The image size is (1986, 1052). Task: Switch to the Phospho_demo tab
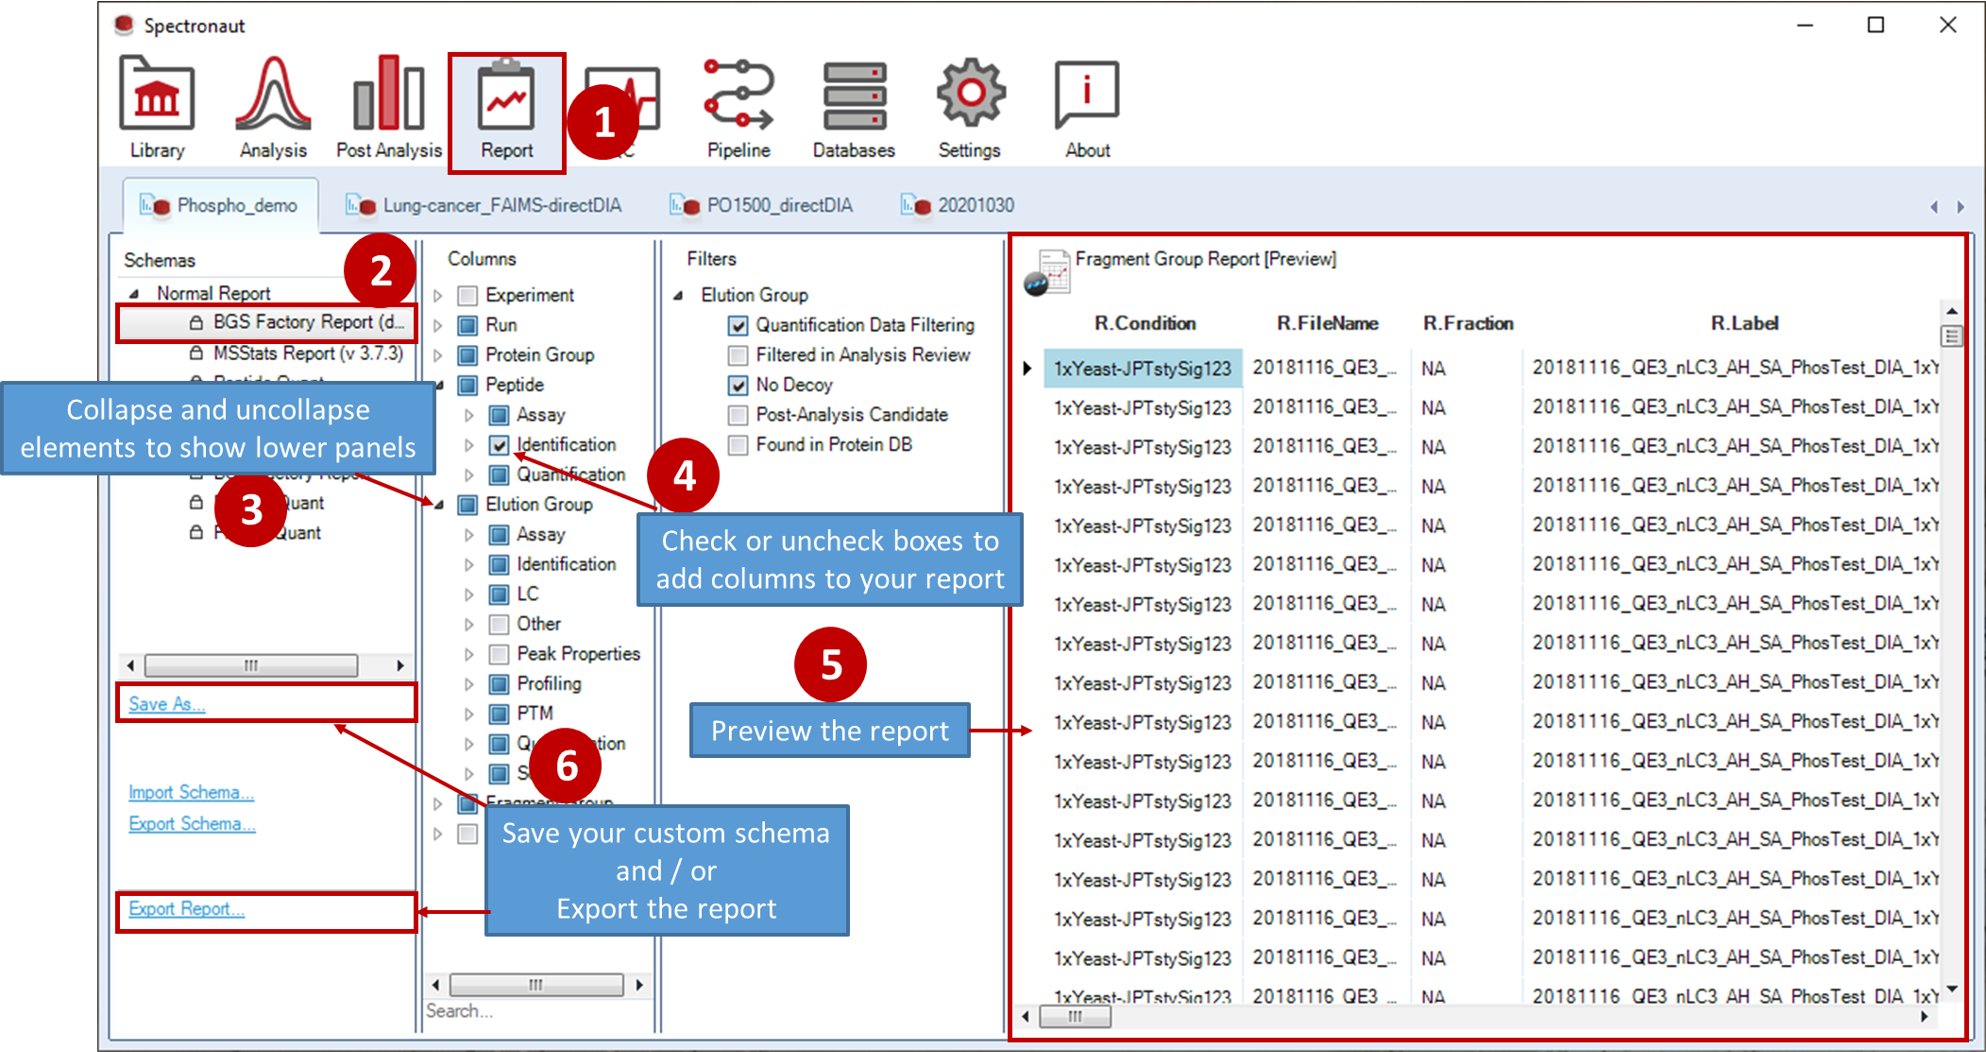220,206
